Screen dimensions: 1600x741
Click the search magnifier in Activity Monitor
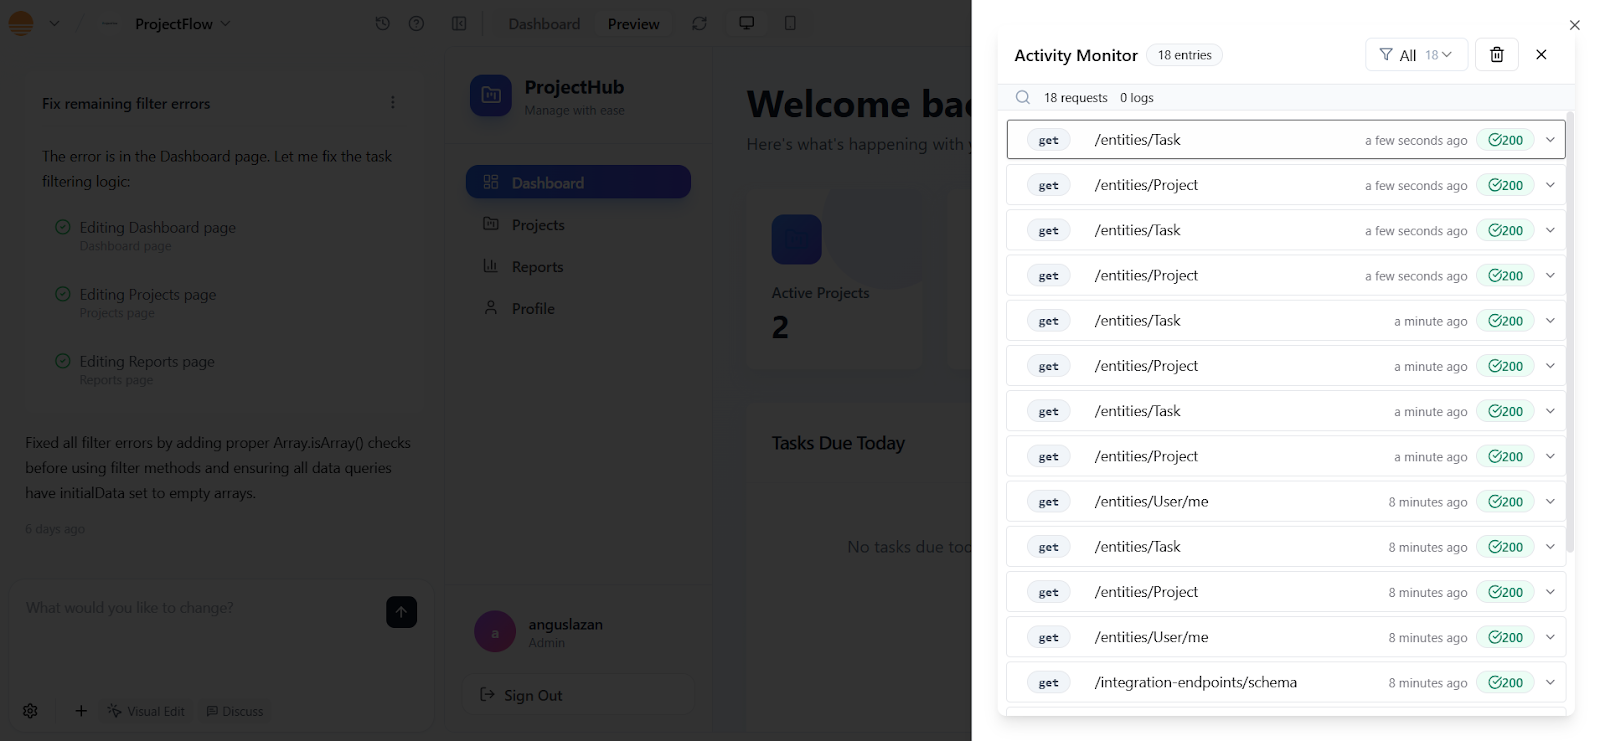1023,97
